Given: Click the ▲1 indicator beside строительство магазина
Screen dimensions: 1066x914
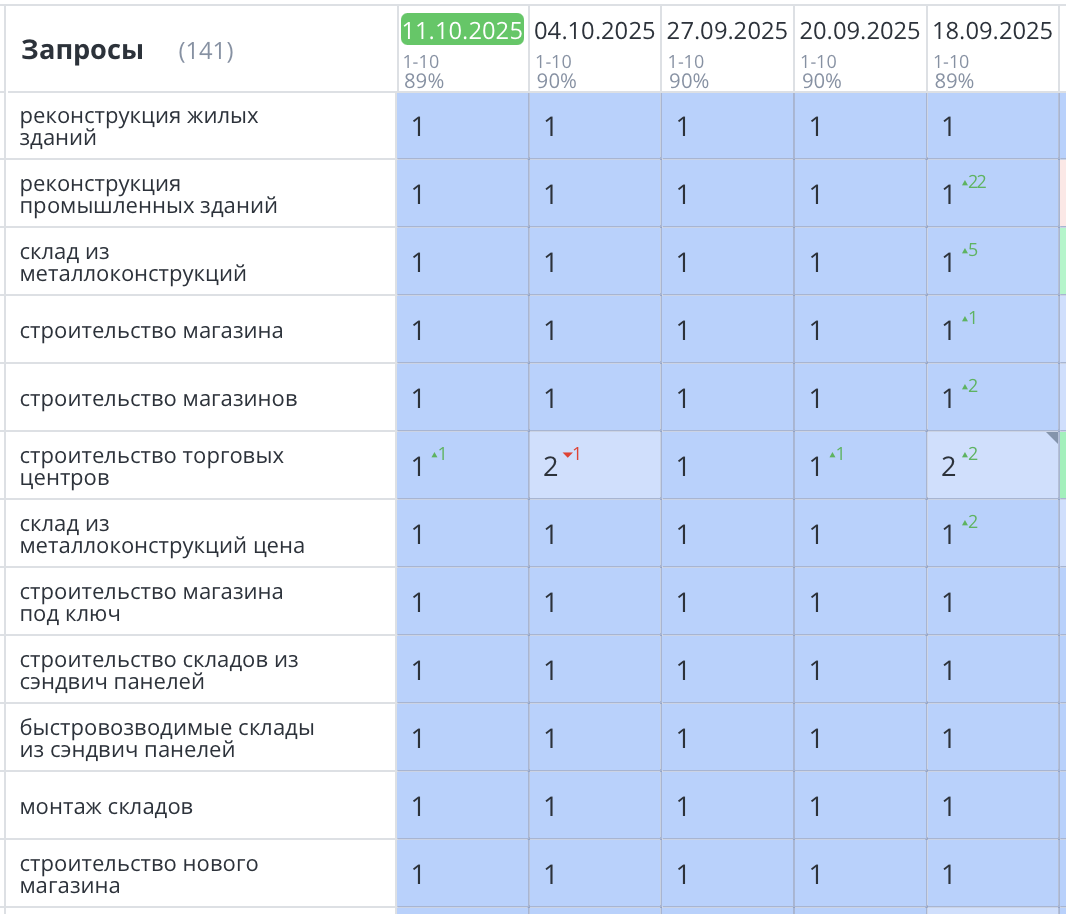Looking at the screenshot, I should coord(967,316).
